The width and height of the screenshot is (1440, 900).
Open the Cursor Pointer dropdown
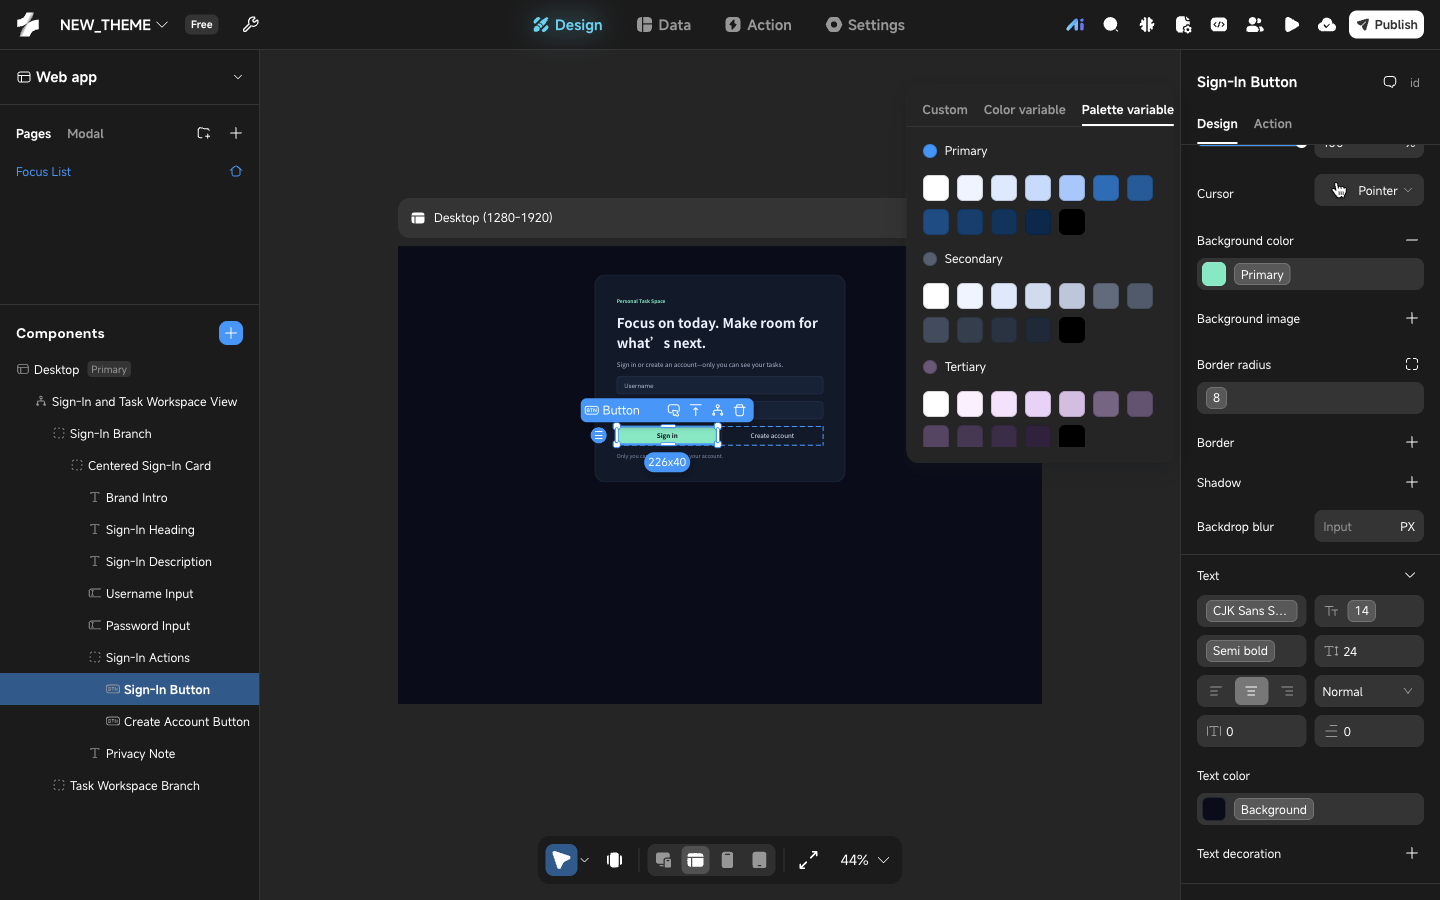pyautogui.click(x=1369, y=191)
